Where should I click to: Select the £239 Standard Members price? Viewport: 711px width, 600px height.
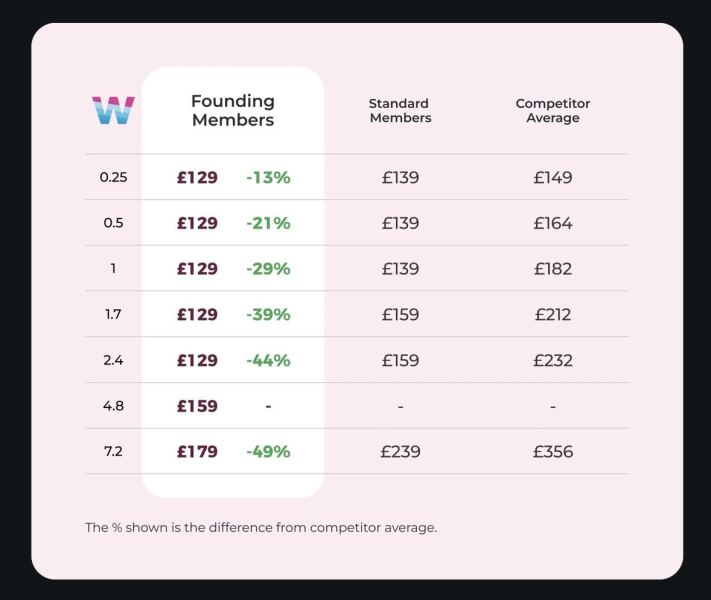click(x=400, y=452)
